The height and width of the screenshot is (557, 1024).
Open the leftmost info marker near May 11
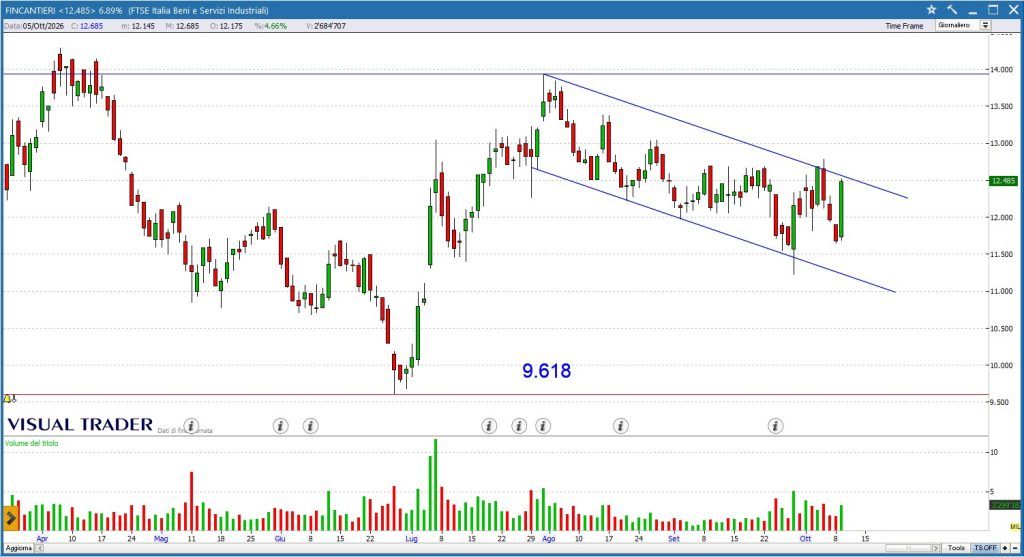191,426
